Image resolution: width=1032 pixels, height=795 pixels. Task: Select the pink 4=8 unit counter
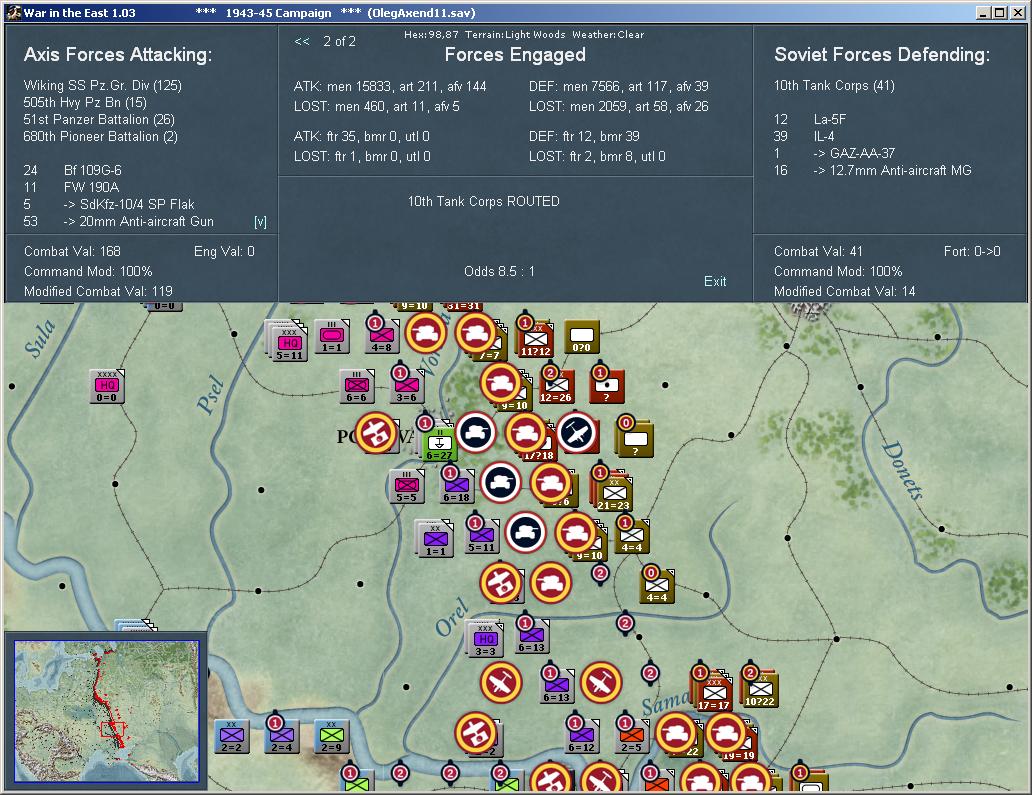[382, 336]
